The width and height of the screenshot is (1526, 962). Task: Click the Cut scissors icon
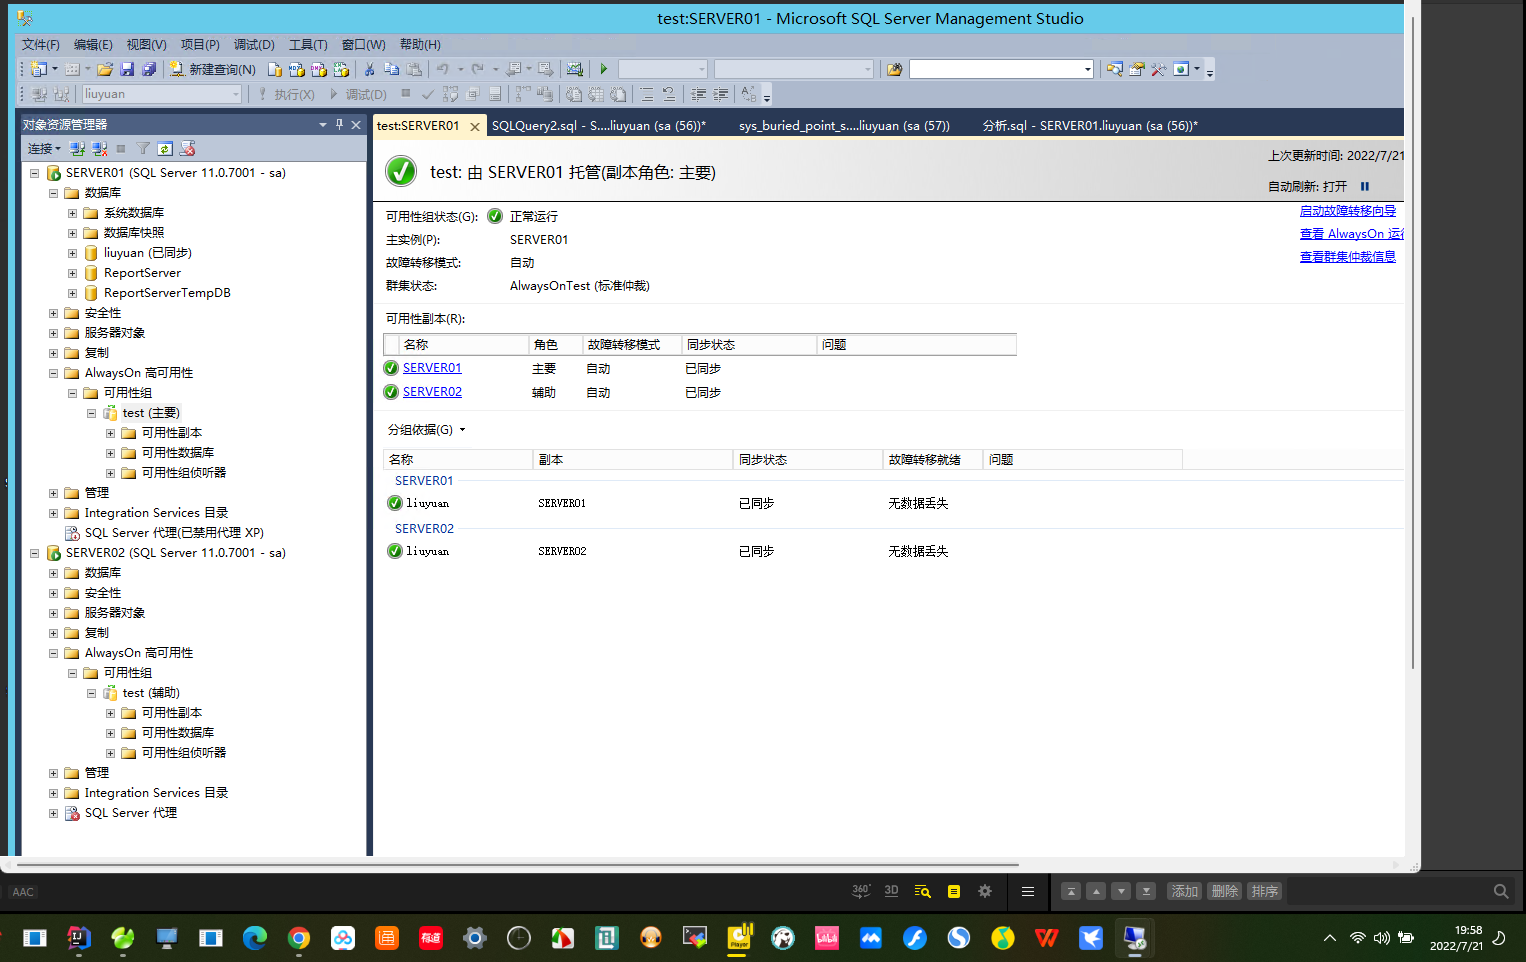pyautogui.click(x=369, y=69)
